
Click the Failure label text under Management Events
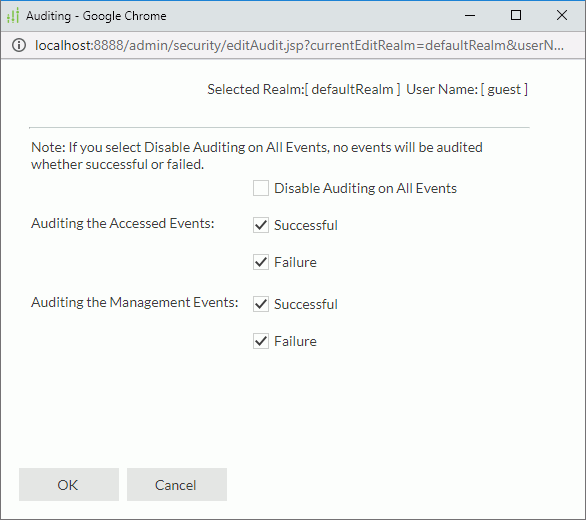[x=295, y=341]
